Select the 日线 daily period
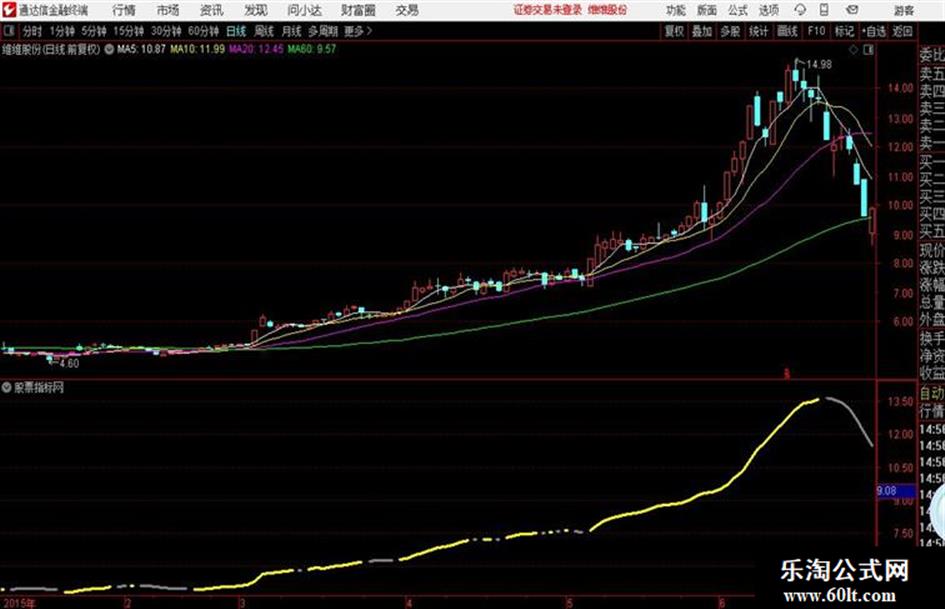Screen dimensions: 945x609 pyautogui.click(x=236, y=31)
